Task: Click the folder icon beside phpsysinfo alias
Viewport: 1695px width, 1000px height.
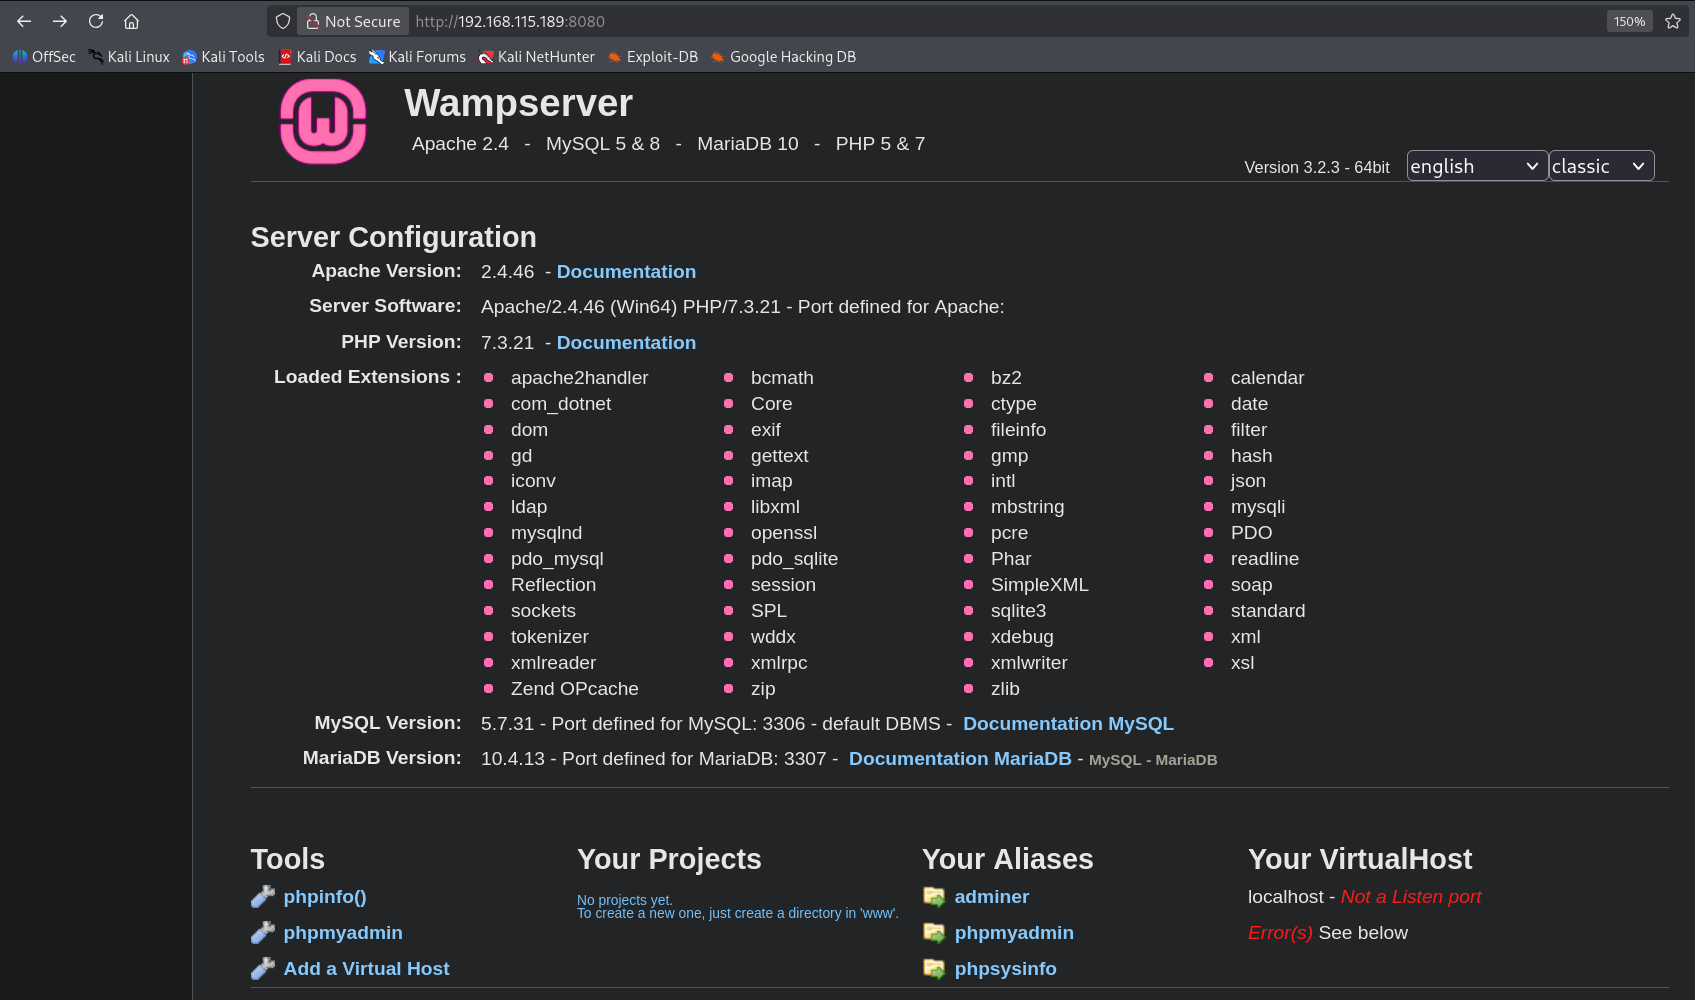Action: click(934, 969)
